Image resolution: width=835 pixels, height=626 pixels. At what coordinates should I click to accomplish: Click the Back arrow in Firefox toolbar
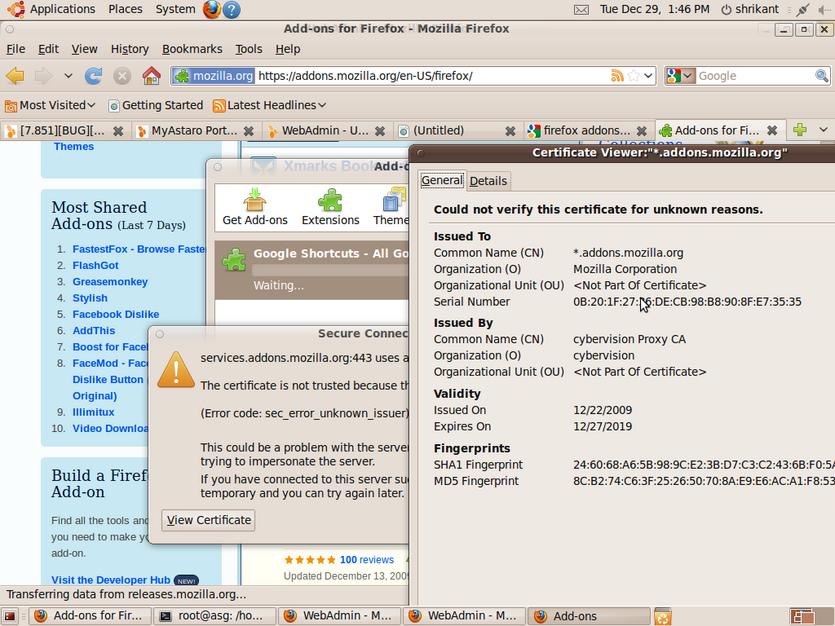[x=15, y=76]
